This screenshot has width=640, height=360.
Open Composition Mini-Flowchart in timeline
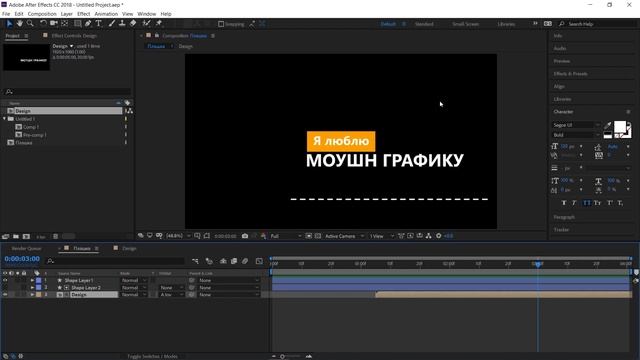(x=195, y=261)
